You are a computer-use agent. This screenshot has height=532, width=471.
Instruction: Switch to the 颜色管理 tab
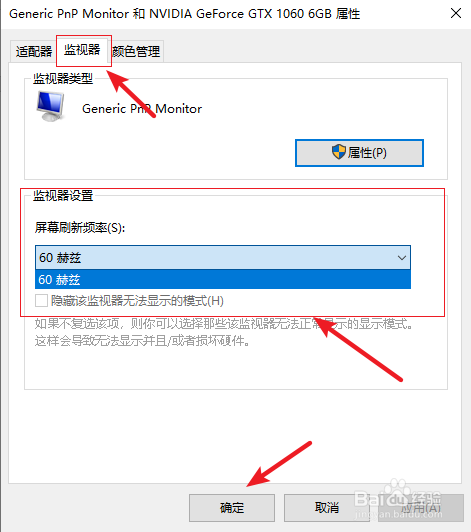(x=136, y=52)
